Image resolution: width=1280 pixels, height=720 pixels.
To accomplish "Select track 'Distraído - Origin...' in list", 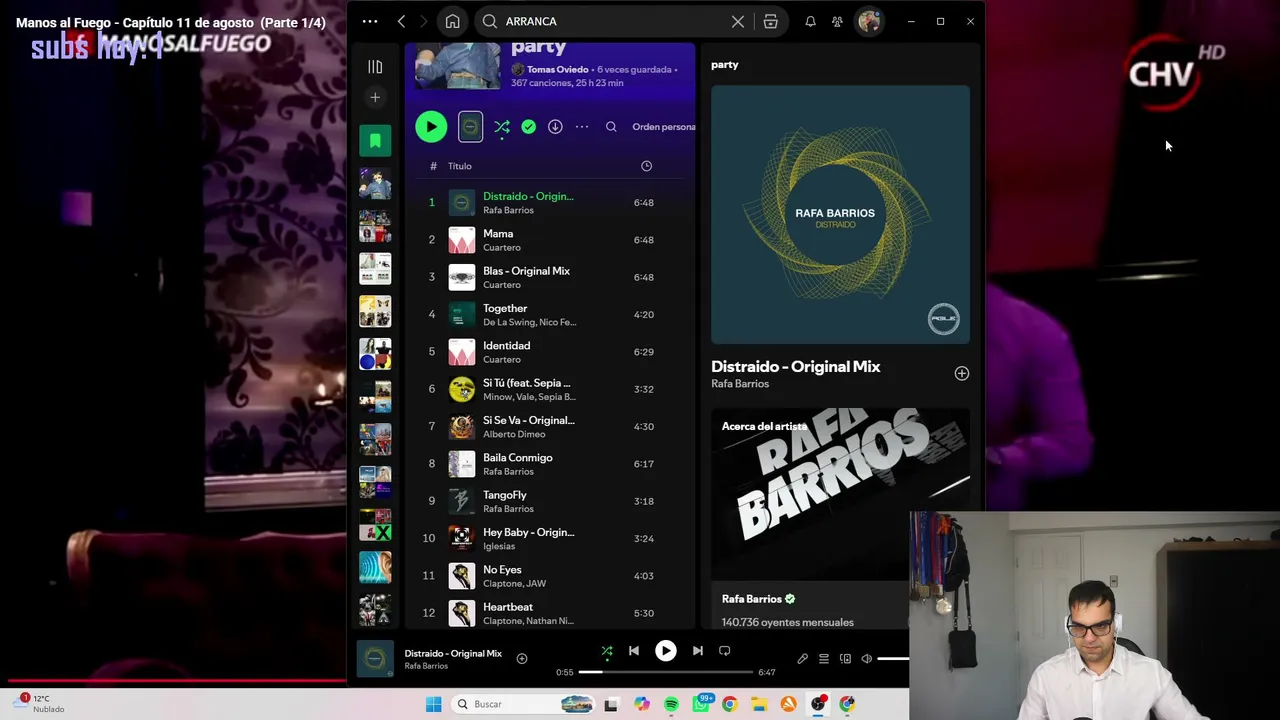I will point(548,203).
